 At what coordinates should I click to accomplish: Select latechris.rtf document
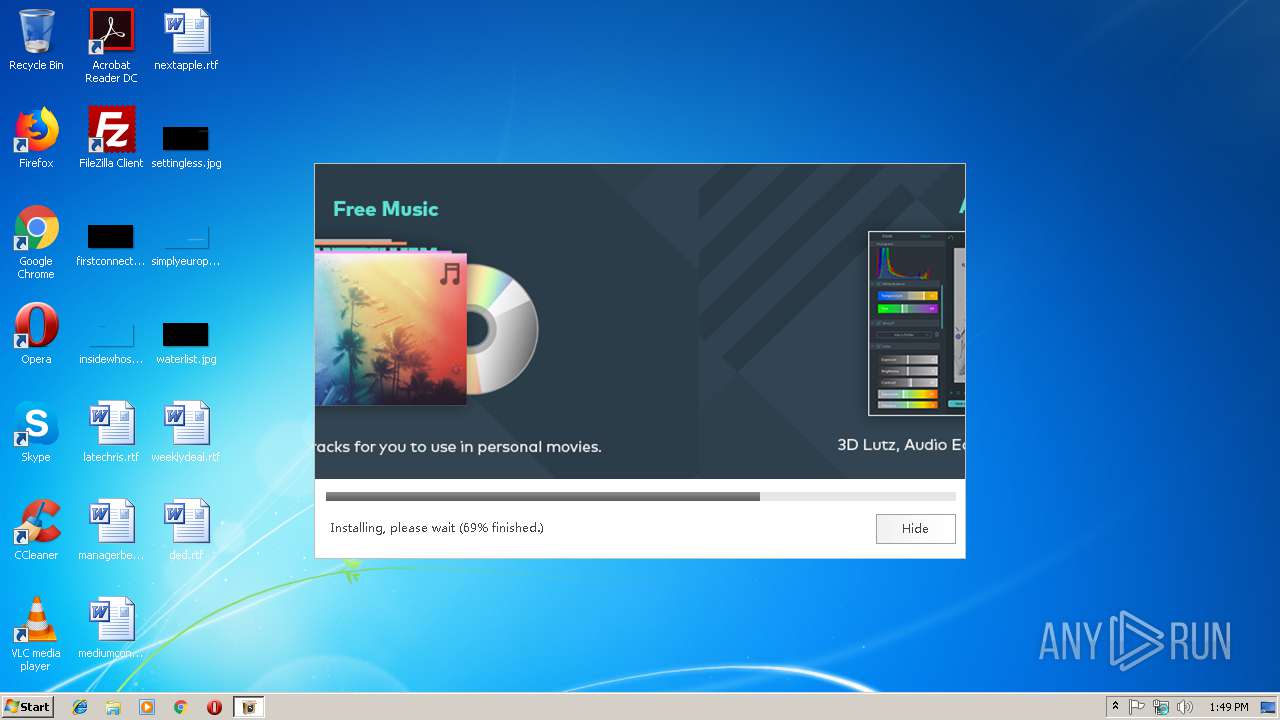click(x=111, y=432)
